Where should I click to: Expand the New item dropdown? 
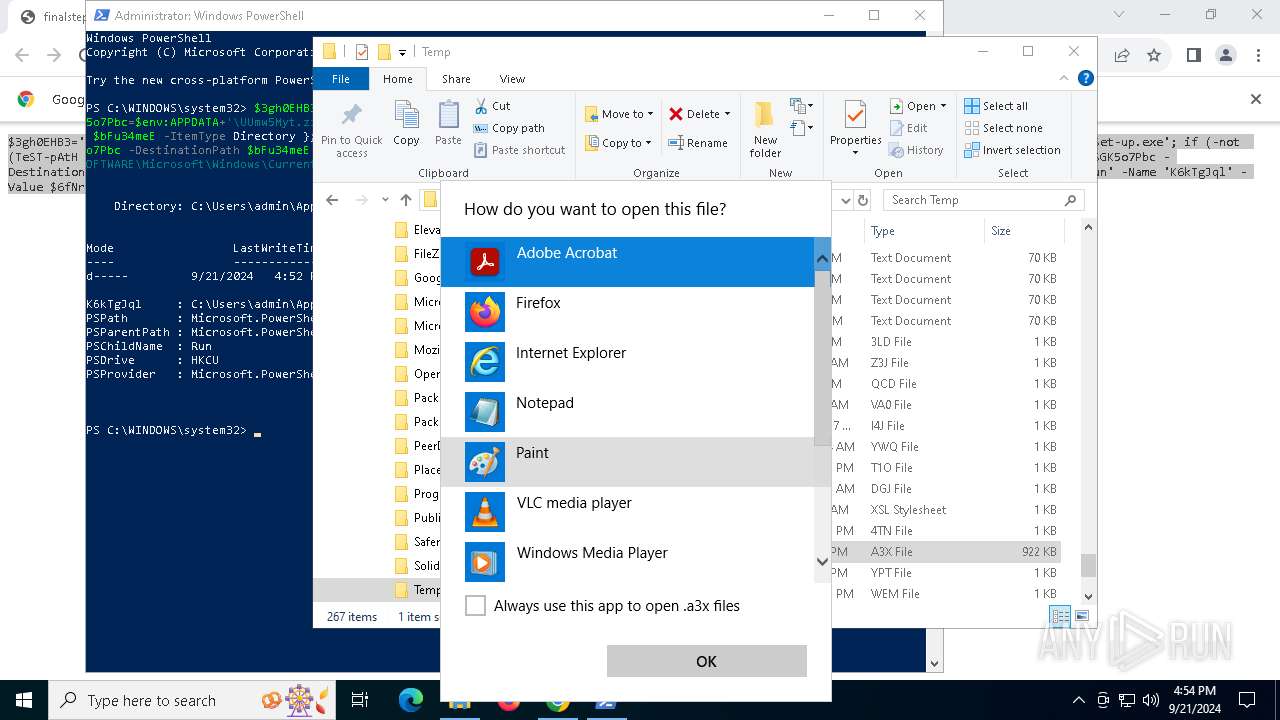click(x=800, y=106)
